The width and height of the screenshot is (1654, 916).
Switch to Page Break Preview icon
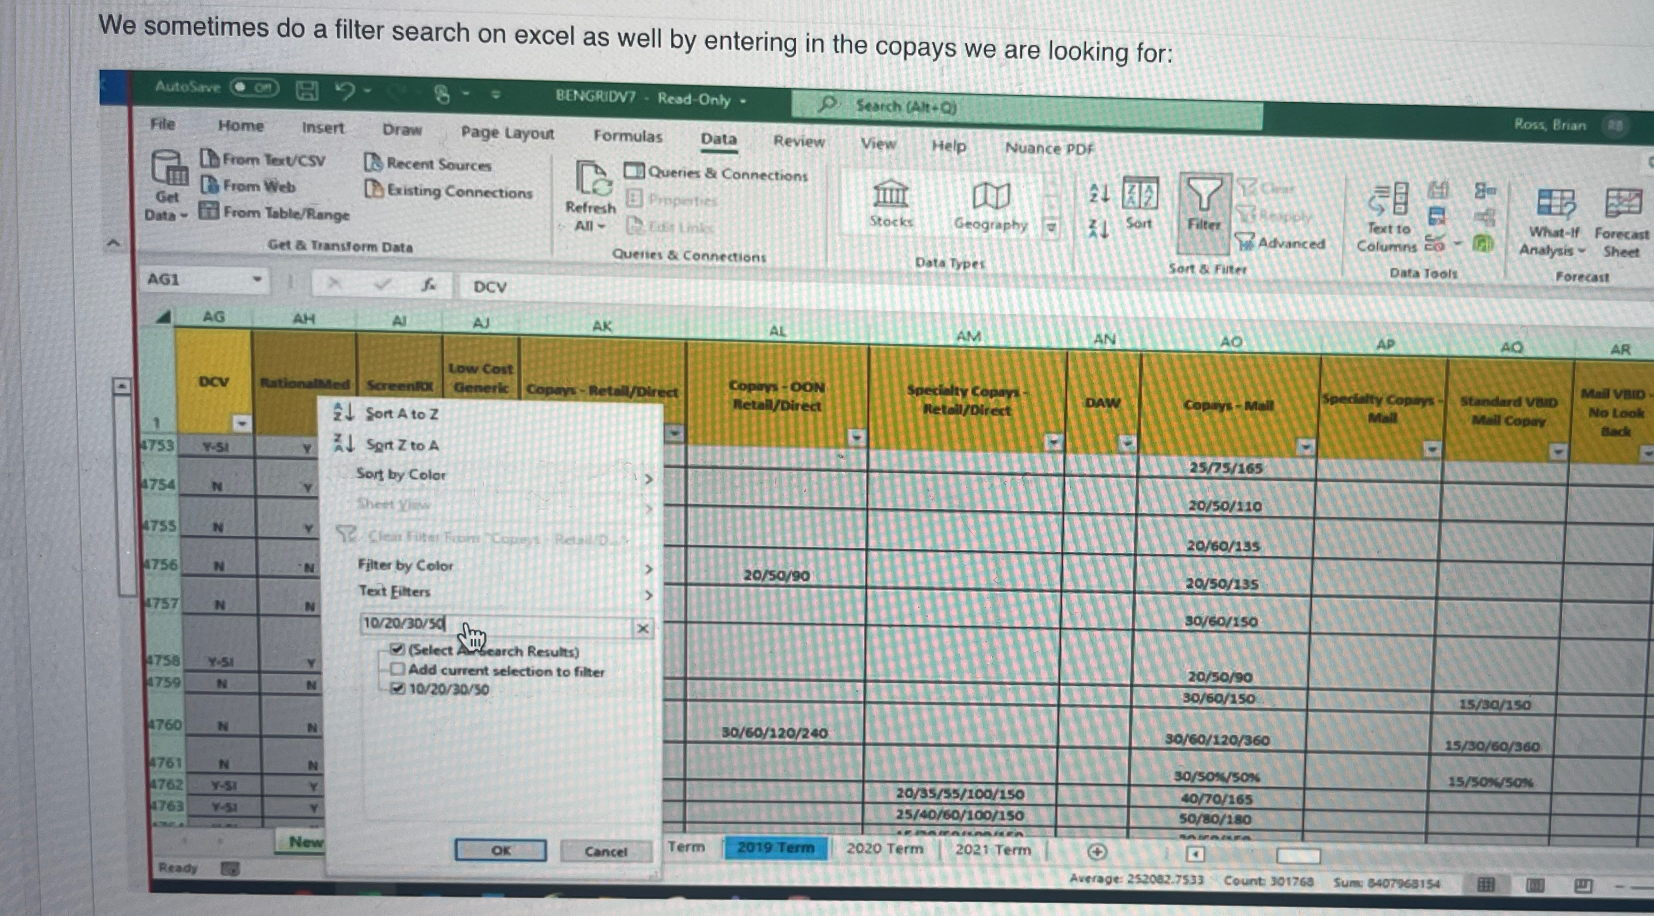click(x=1583, y=885)
